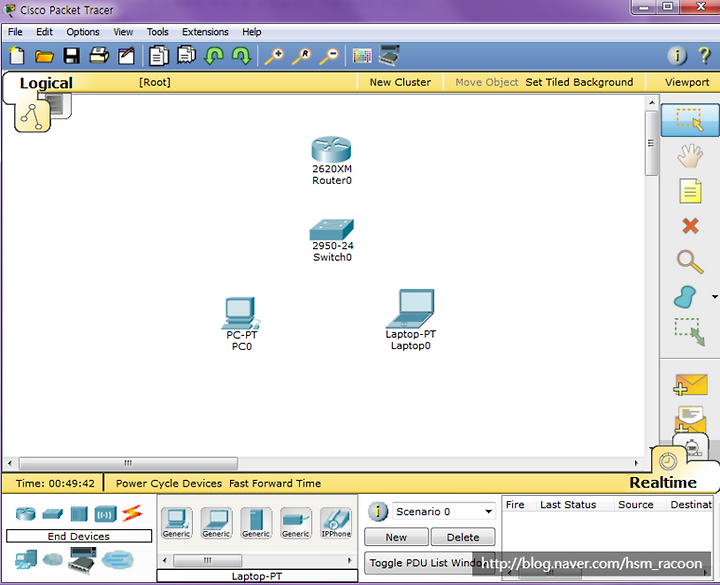
Task: Click the New file icon
Action: 17,56
